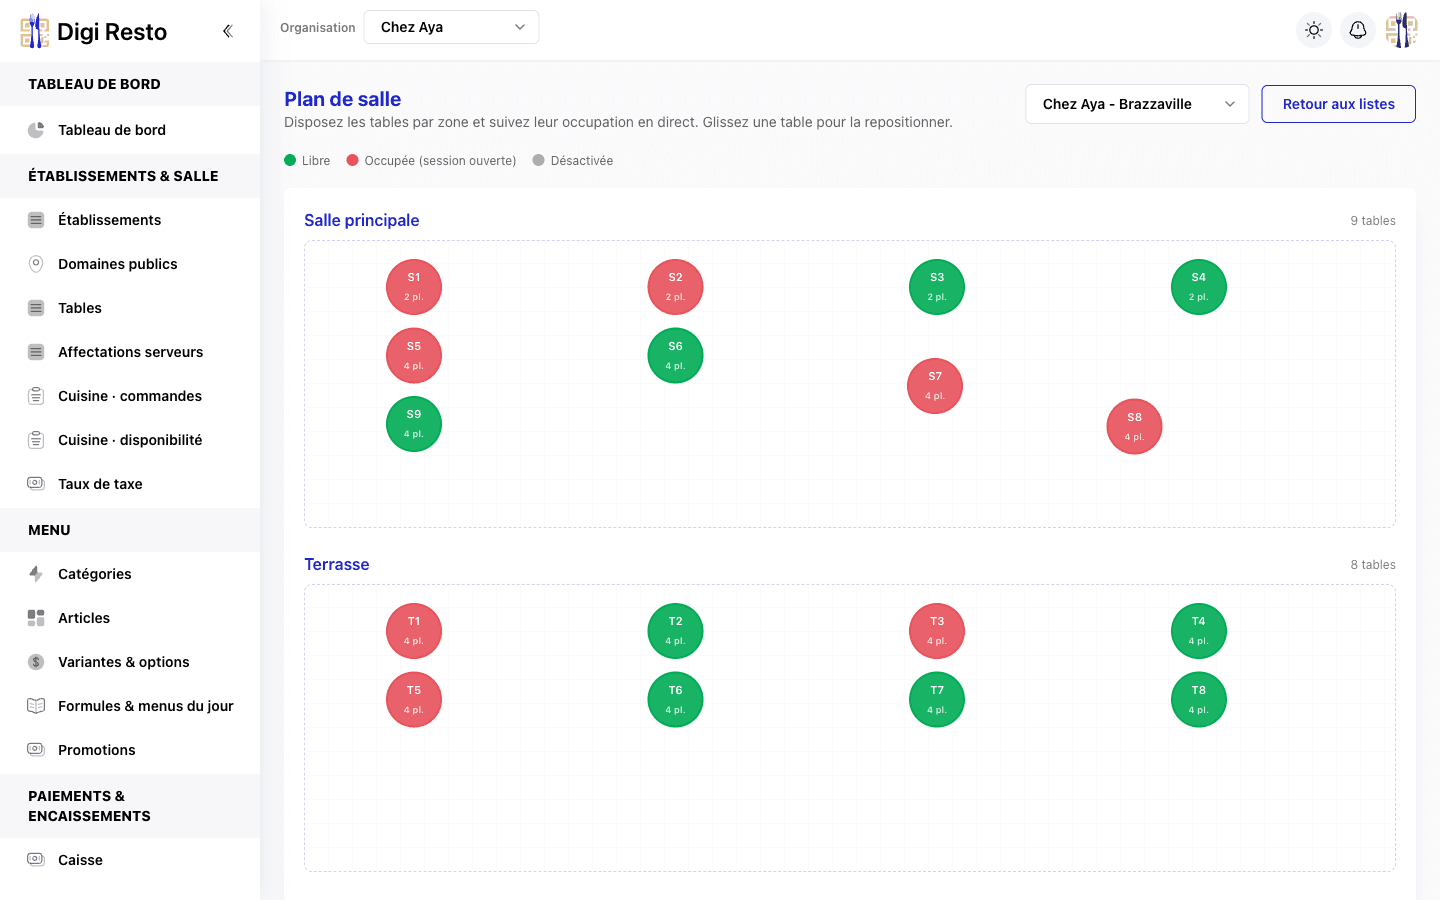Click the Taux de taxe icon
1440x900 pixels.
point(36,484)
